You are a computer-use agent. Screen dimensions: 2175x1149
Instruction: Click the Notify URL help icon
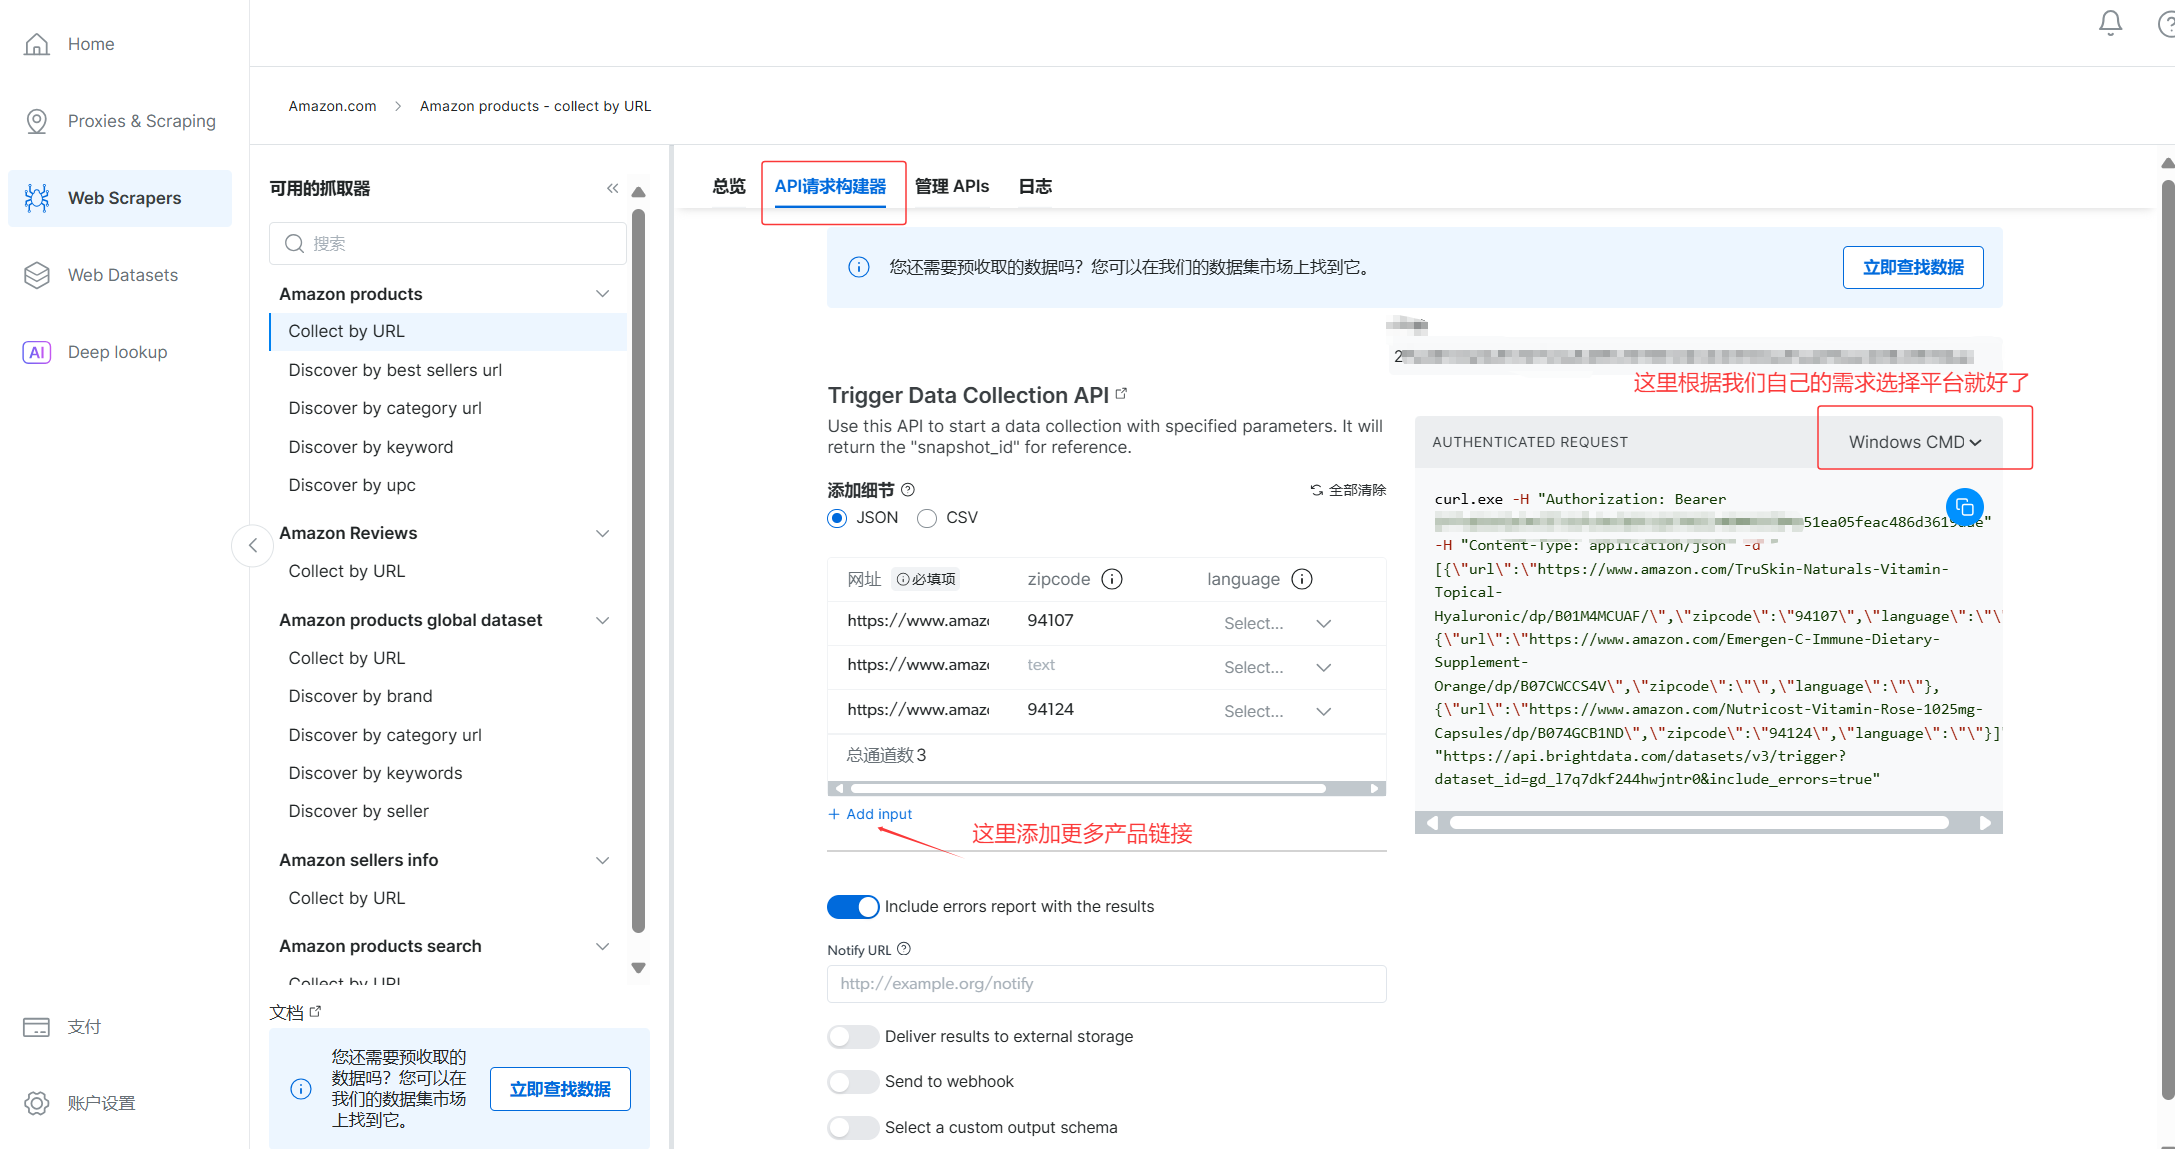(x=904, y=949)
